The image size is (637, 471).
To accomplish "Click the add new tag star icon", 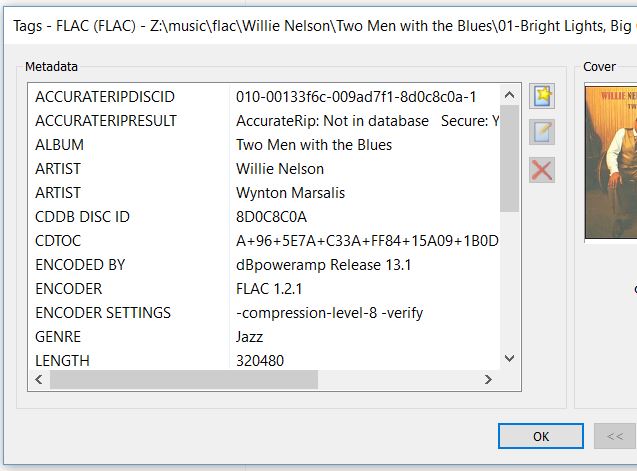I will pos(542,96).
